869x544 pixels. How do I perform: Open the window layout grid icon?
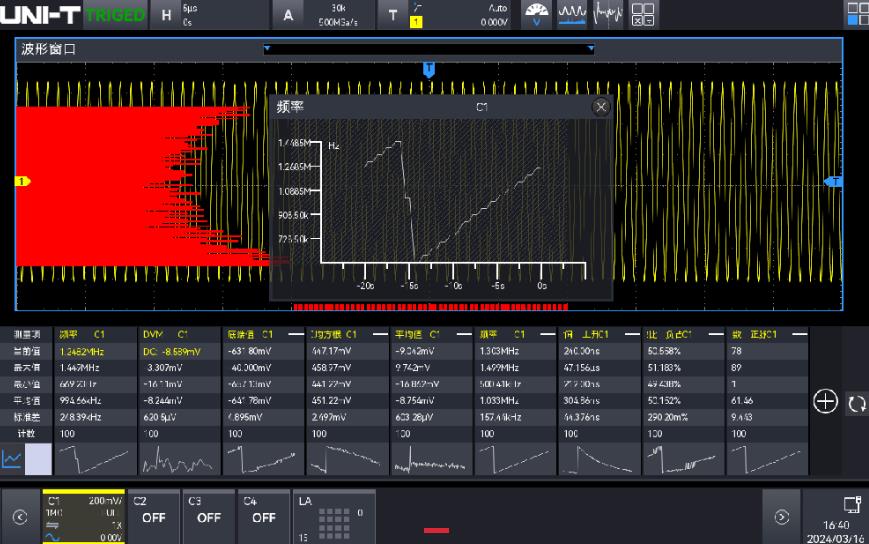click(x=857, y=13)
